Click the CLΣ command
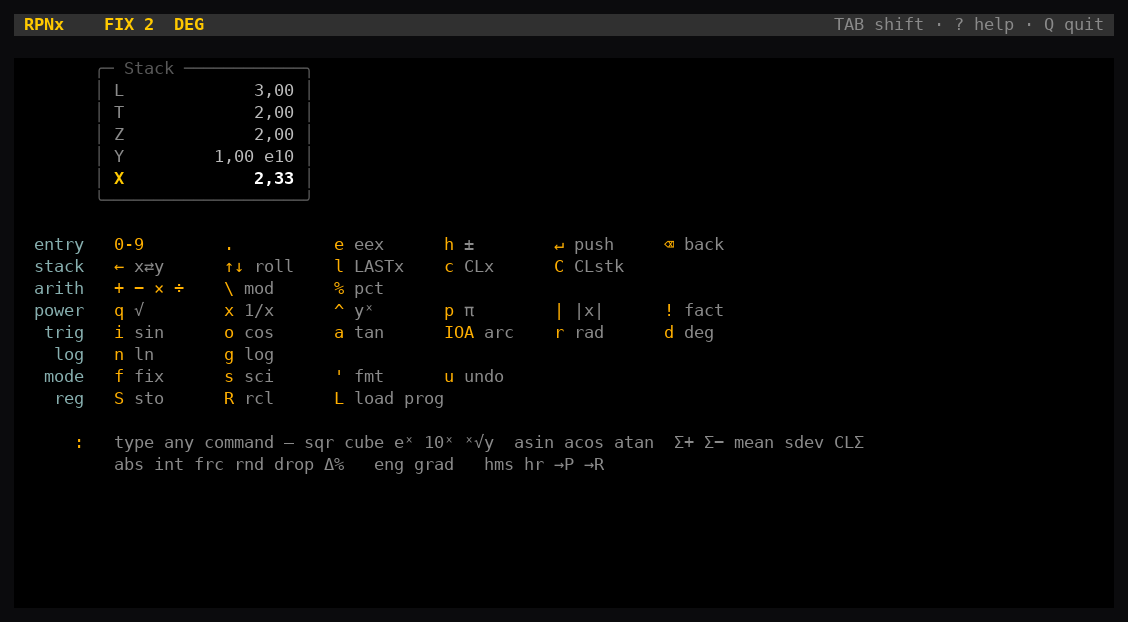This screenshot has width=1128, height=622. (x=849, y=443)
